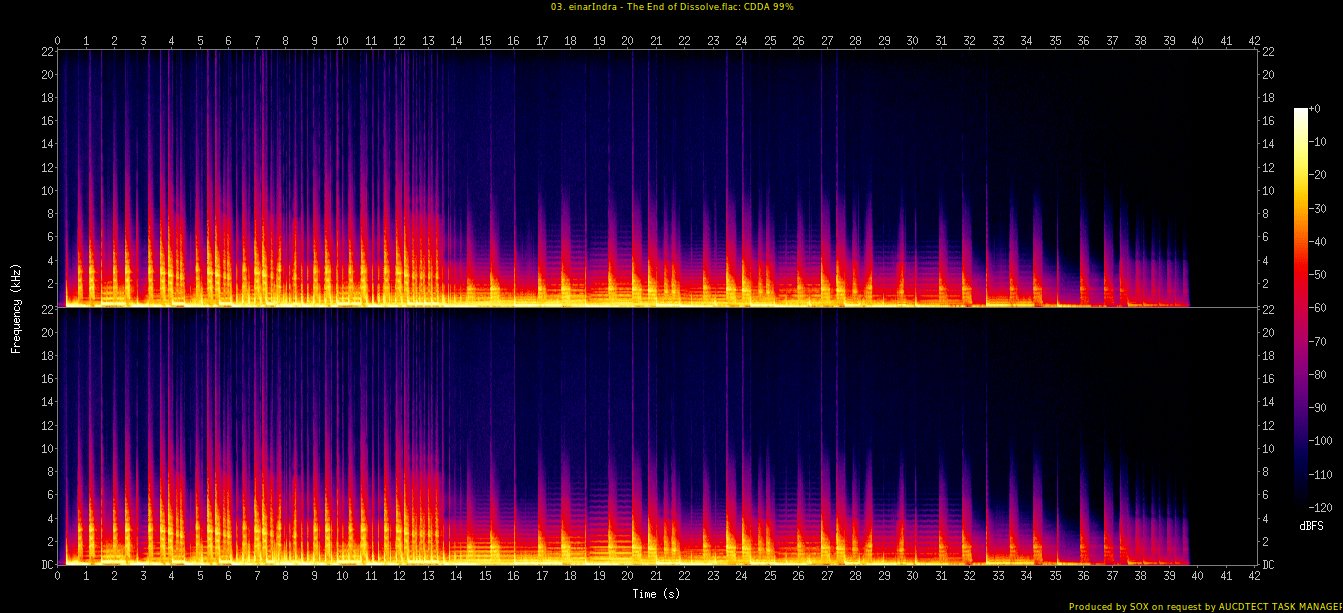
Task: Click the 20 second tick on the top time axis
Action: [x=627, y=41]
